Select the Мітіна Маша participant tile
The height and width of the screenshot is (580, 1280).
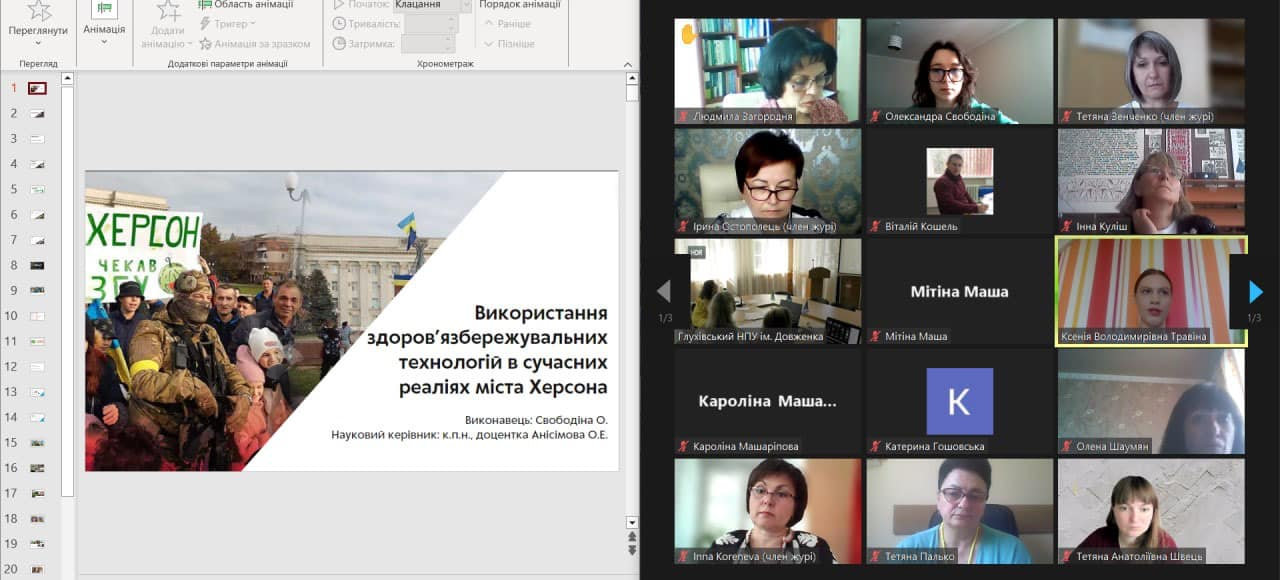(x=960, y=291)
